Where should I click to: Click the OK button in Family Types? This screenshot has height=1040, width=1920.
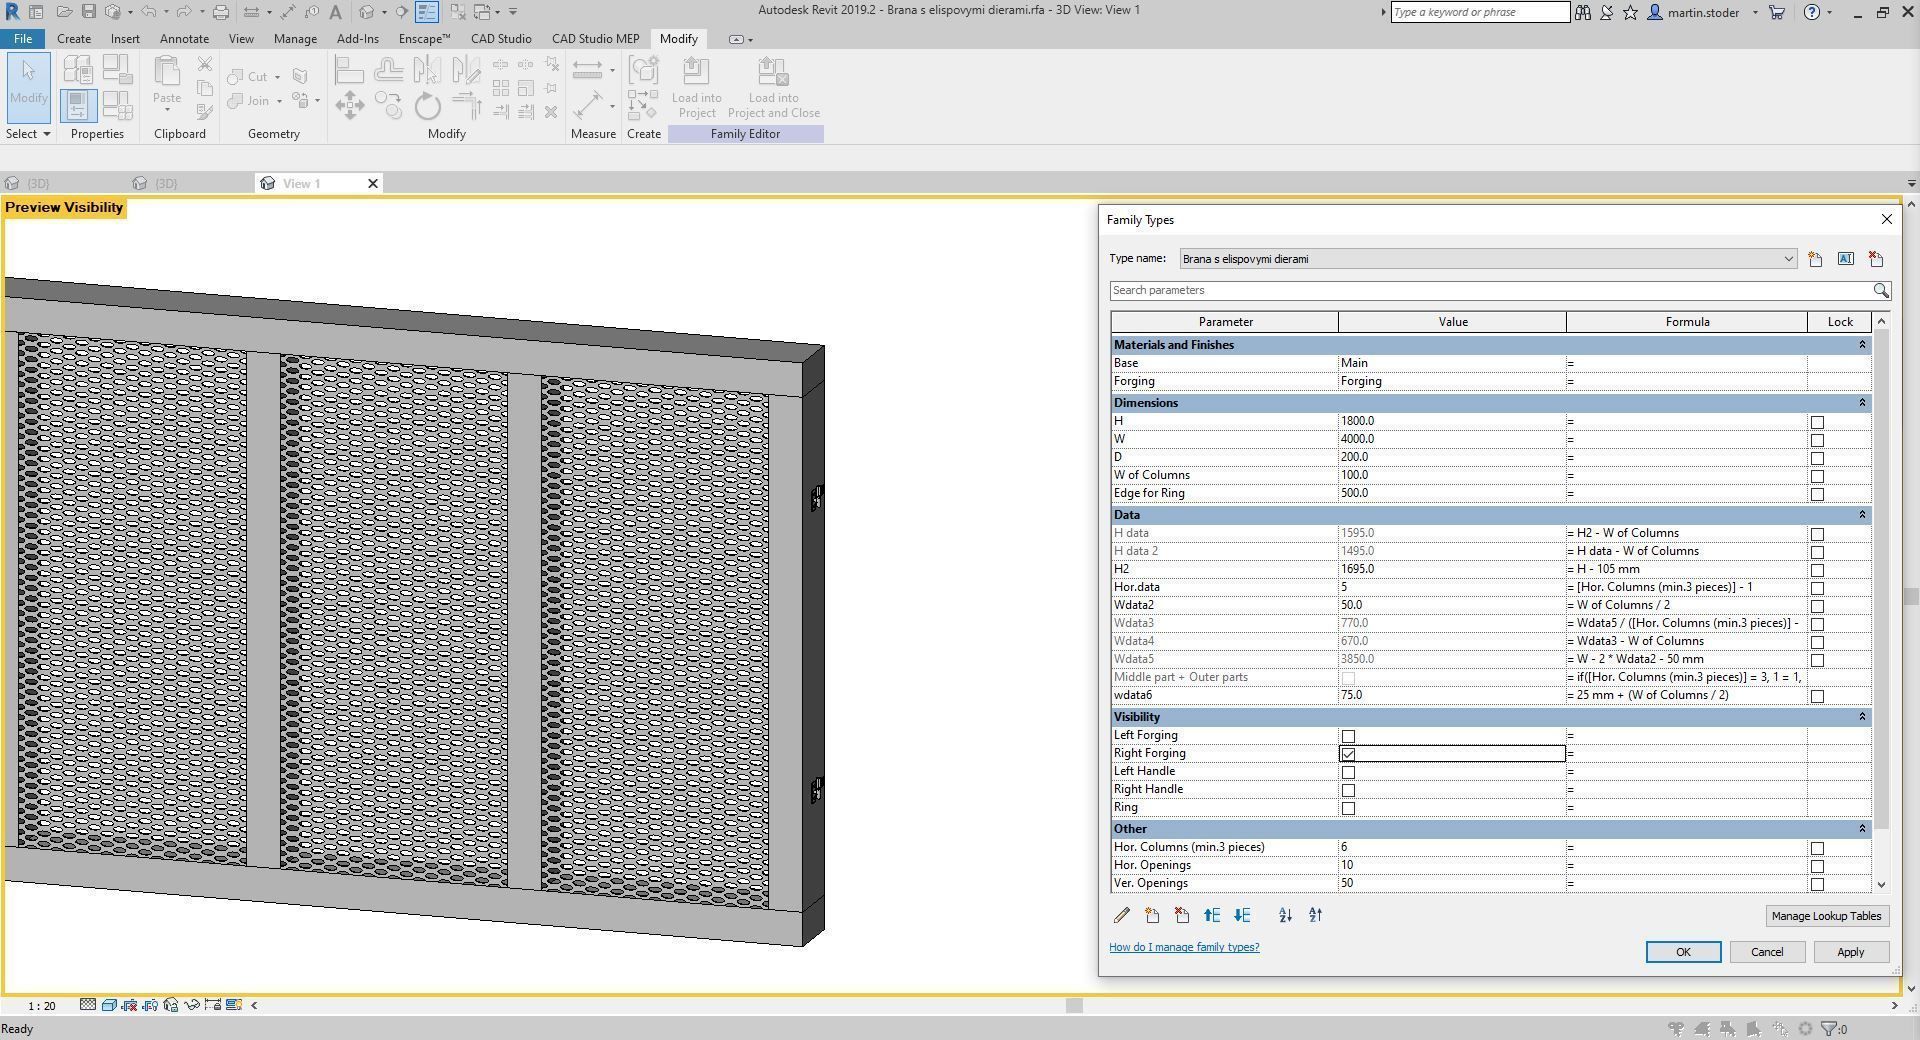pyautogui.click(x=1683, y=952)
